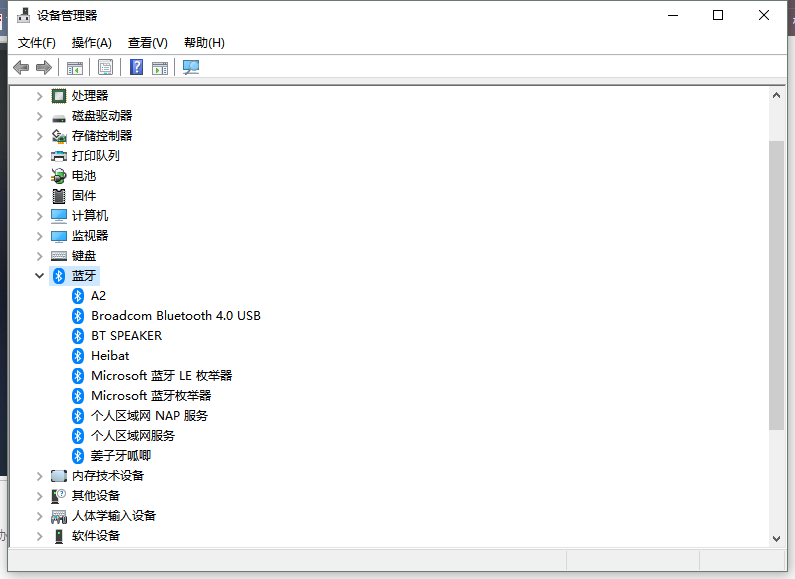795x579 pixels.
Task: Select the A2 Bluetooth device label
Action: (98, 296)
